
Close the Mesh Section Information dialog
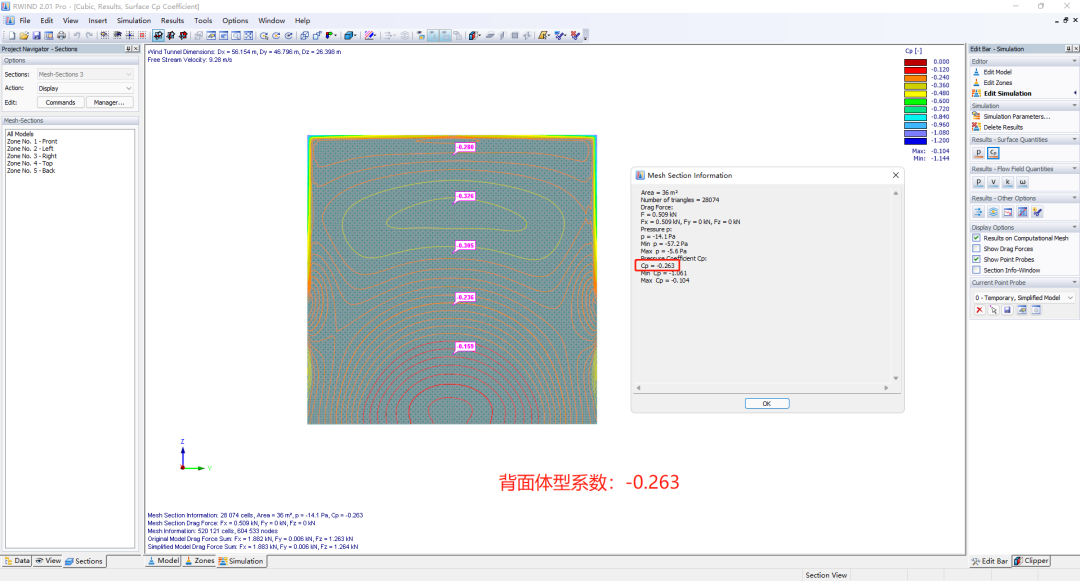tap(895, 176)
